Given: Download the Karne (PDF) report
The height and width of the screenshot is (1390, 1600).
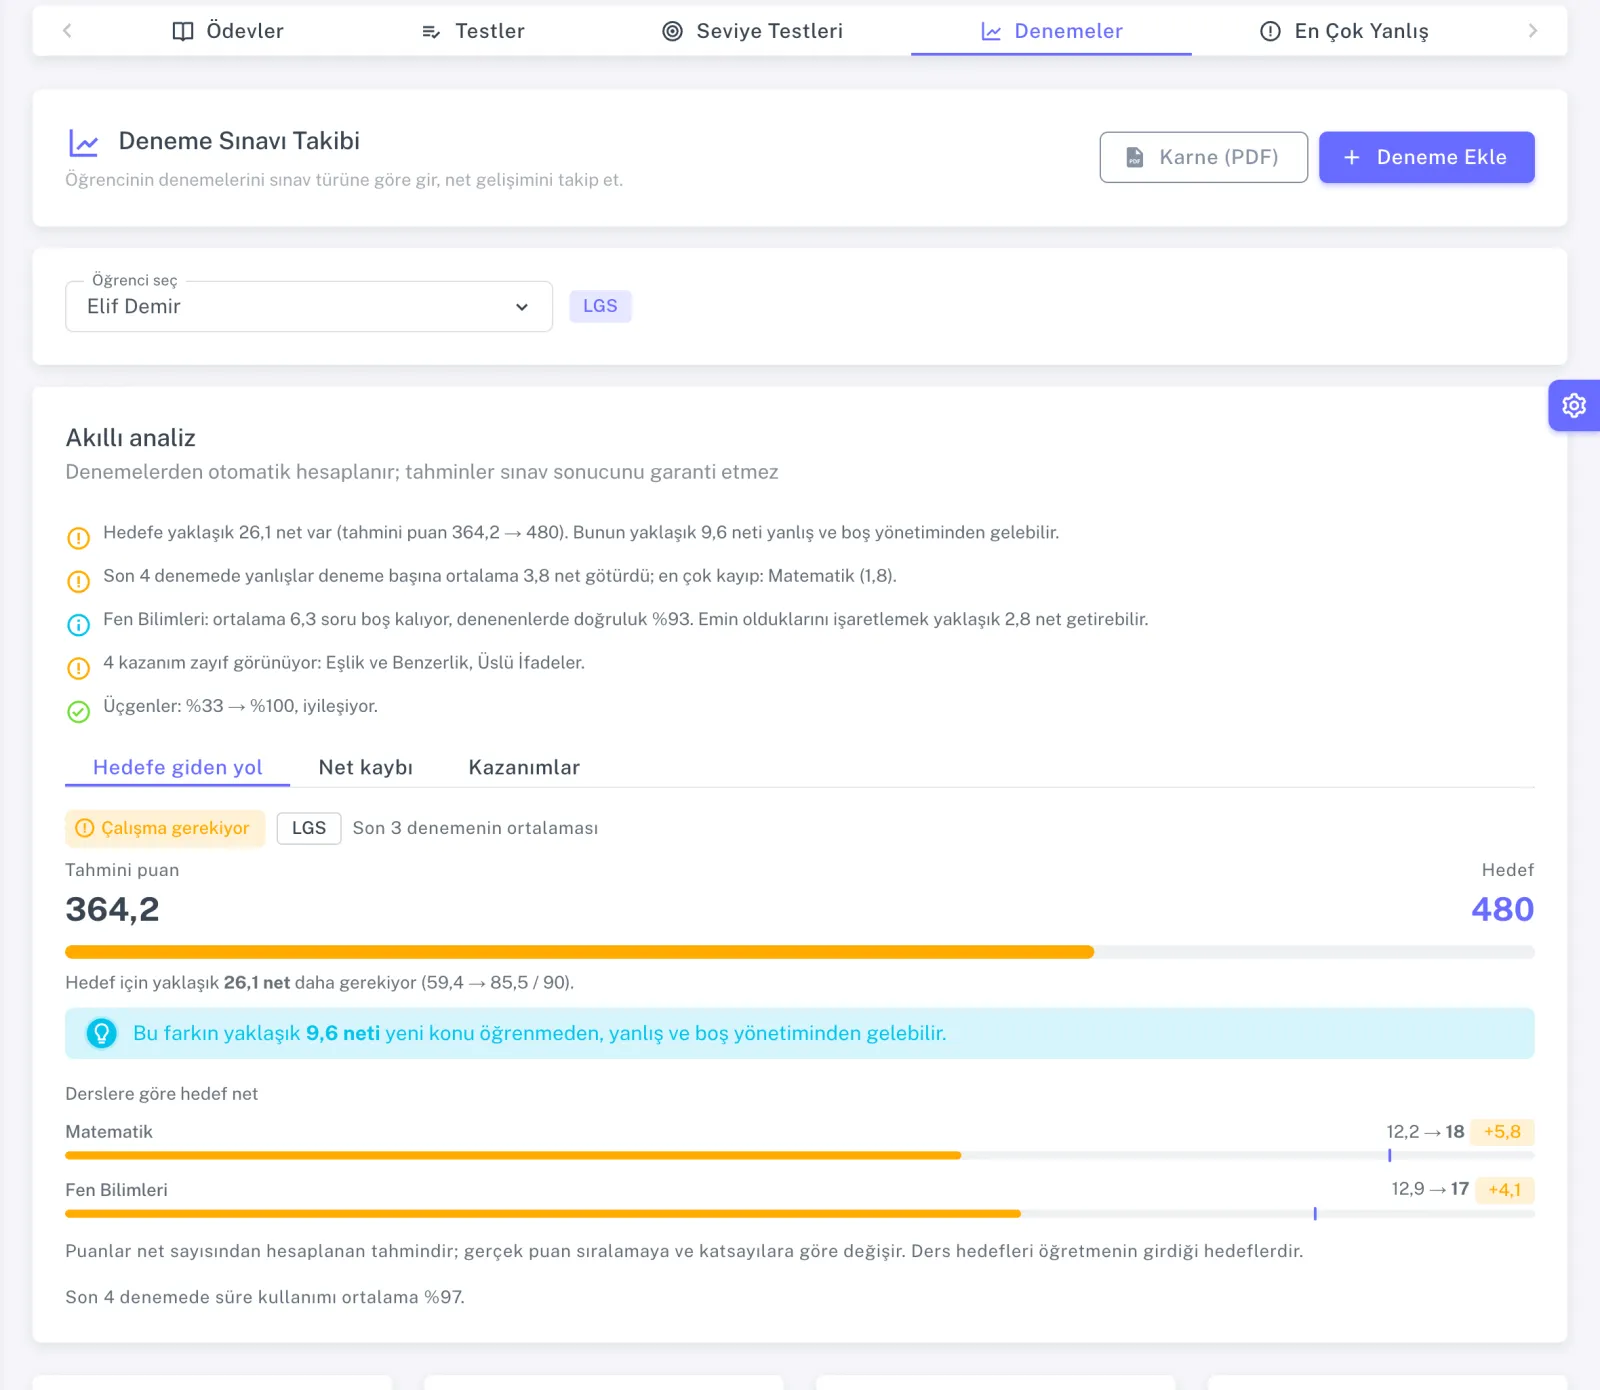Looking at the screenshot, I should (x=1204, y=157).
